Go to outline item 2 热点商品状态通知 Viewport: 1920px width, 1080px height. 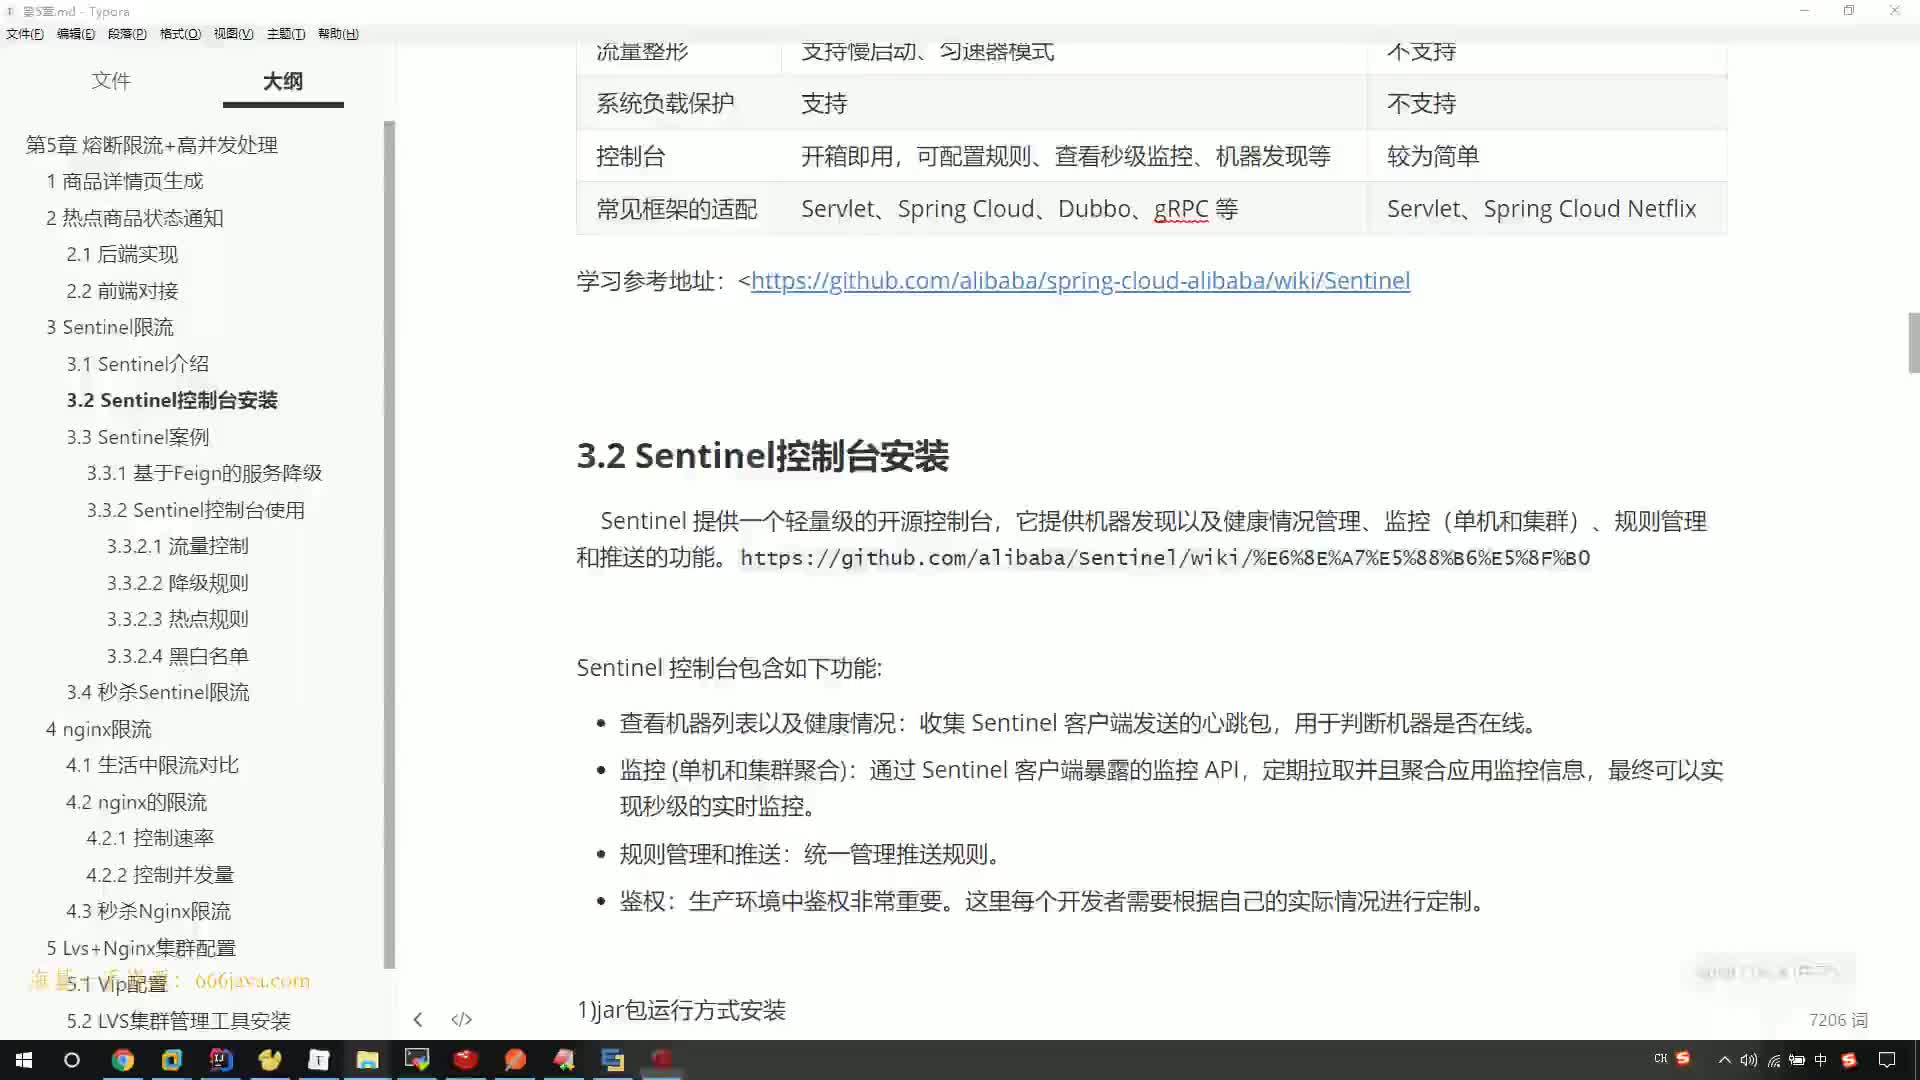(135, 218)
